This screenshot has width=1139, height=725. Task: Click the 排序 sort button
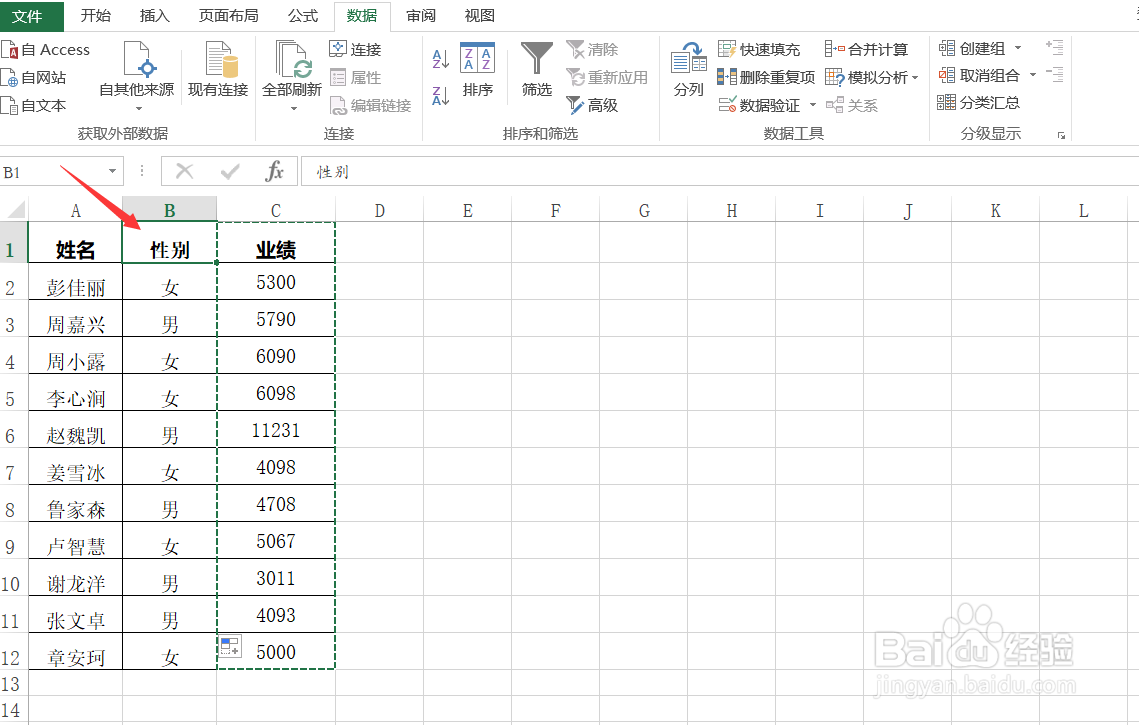click(477, 70)
